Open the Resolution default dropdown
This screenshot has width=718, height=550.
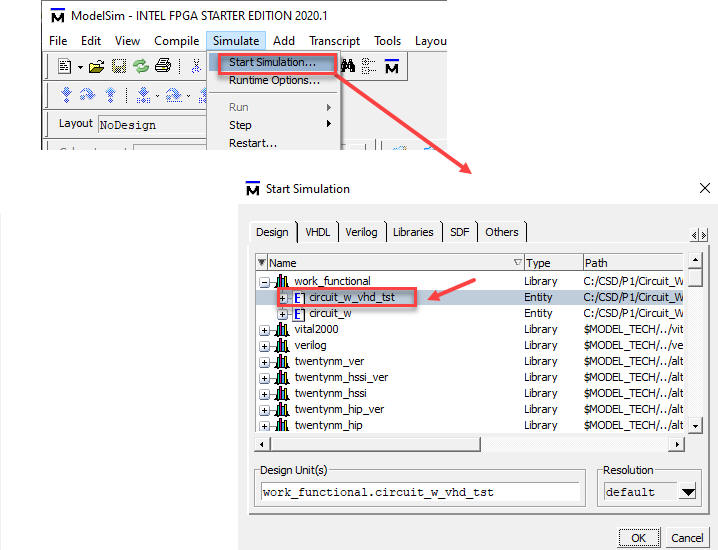coord(688,492)
